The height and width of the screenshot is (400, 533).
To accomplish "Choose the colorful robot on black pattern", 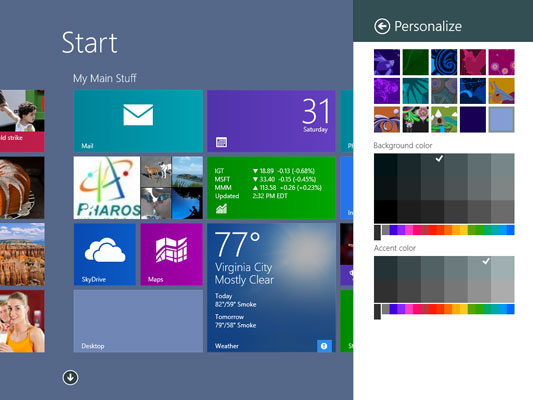I will pos(415,119).
